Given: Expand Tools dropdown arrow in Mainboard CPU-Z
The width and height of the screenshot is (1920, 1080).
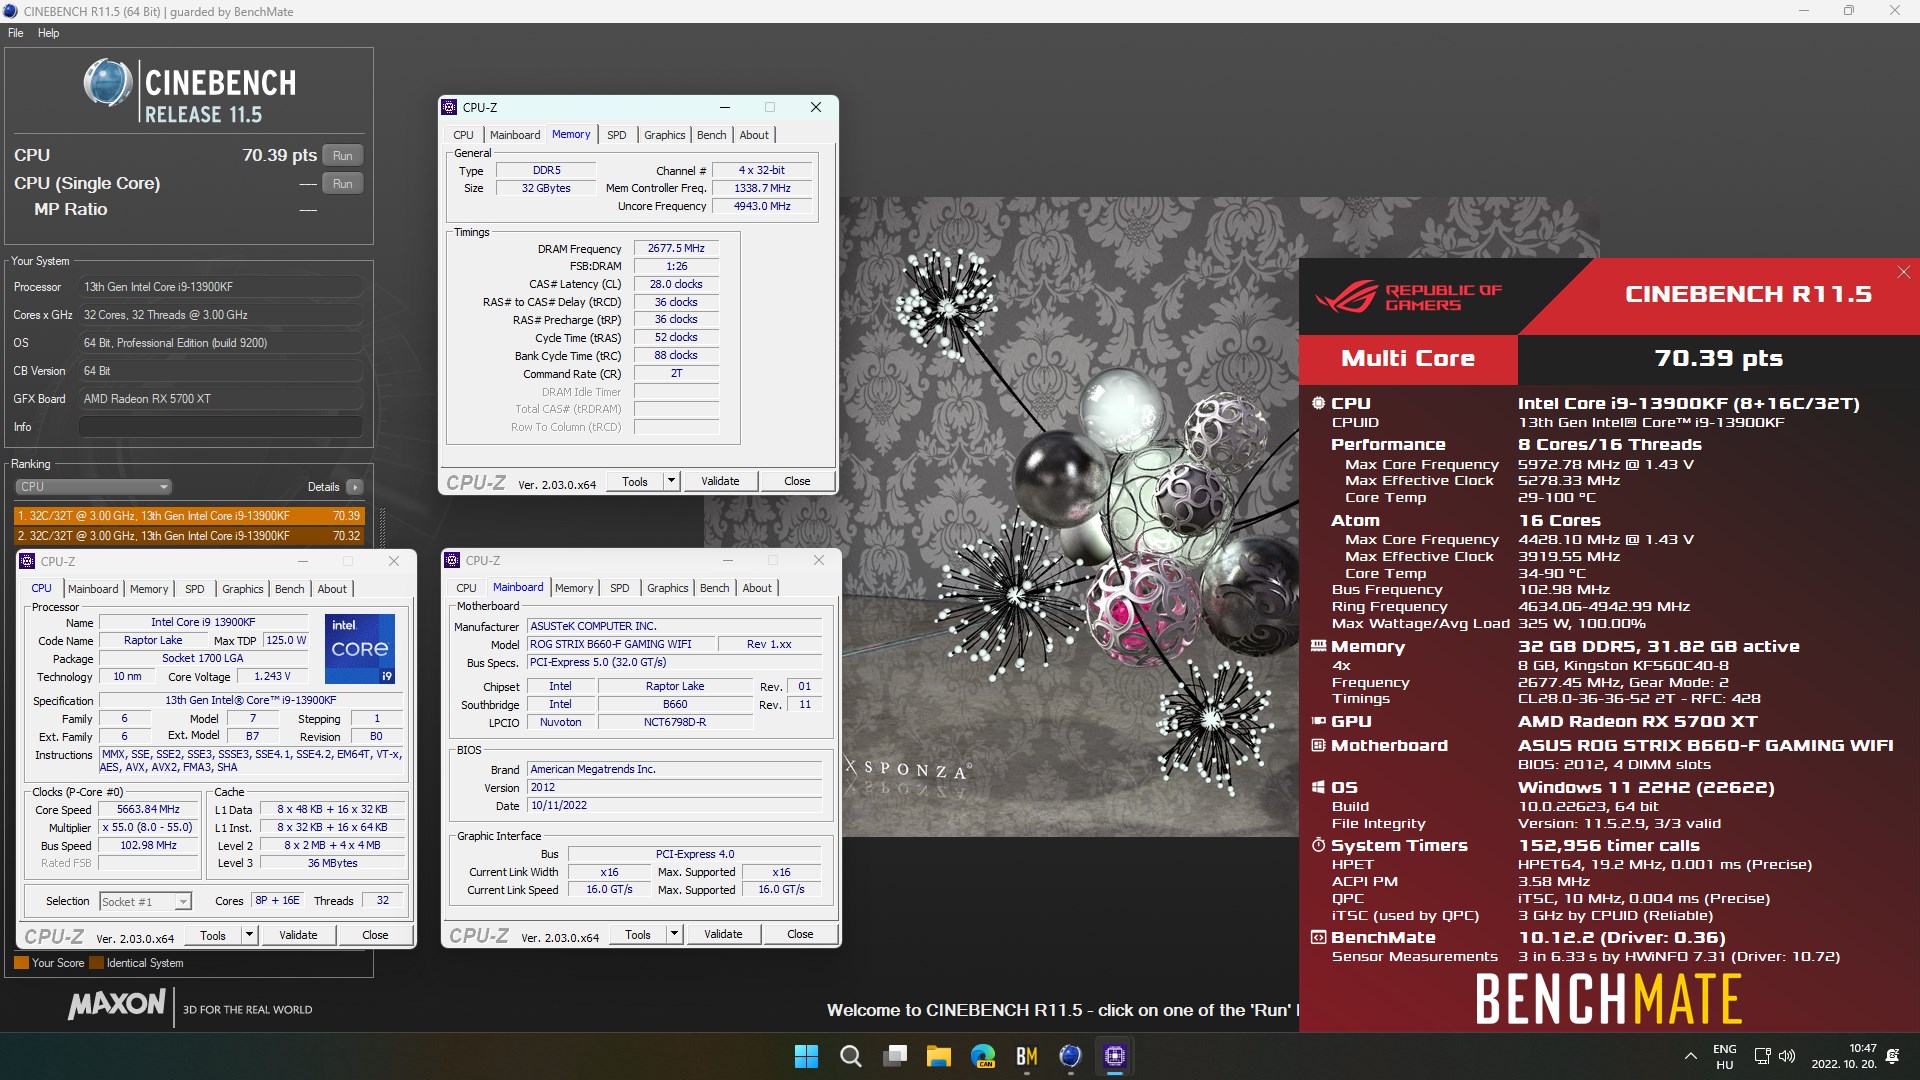Looking at the screenshot, I should 675,934.
